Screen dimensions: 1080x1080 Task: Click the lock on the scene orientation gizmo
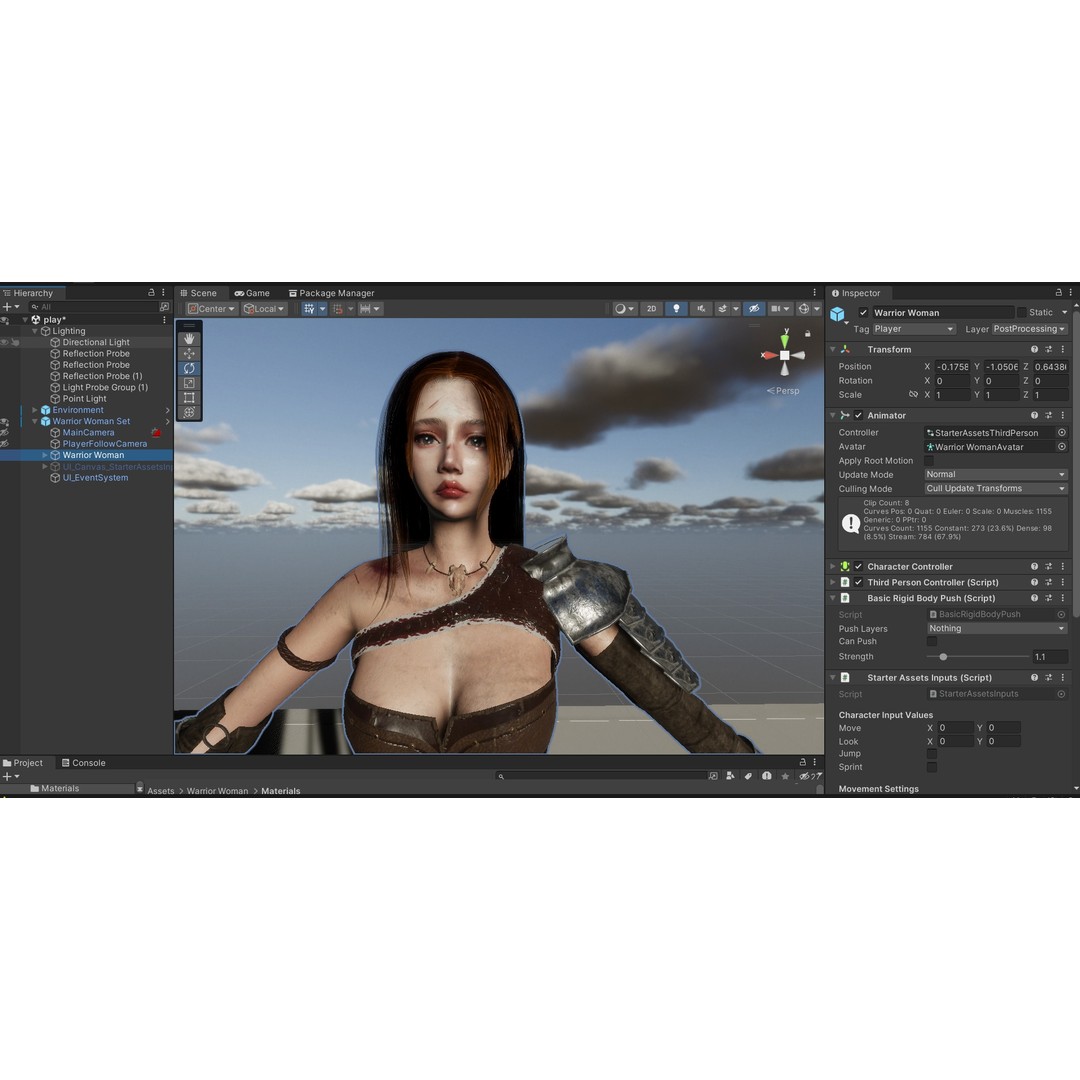click(x=808, y=333)
